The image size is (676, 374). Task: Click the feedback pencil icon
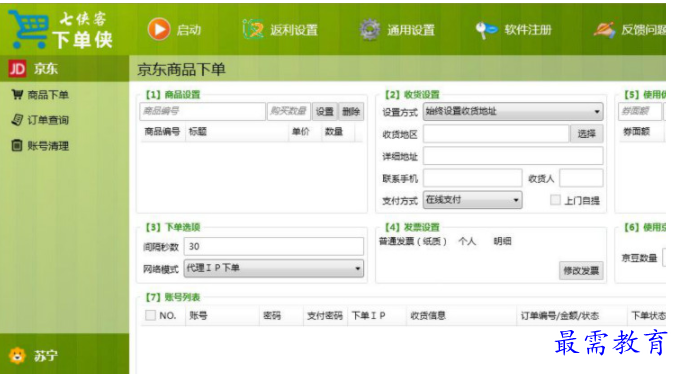pyautogui.click(x=604, y=29)
